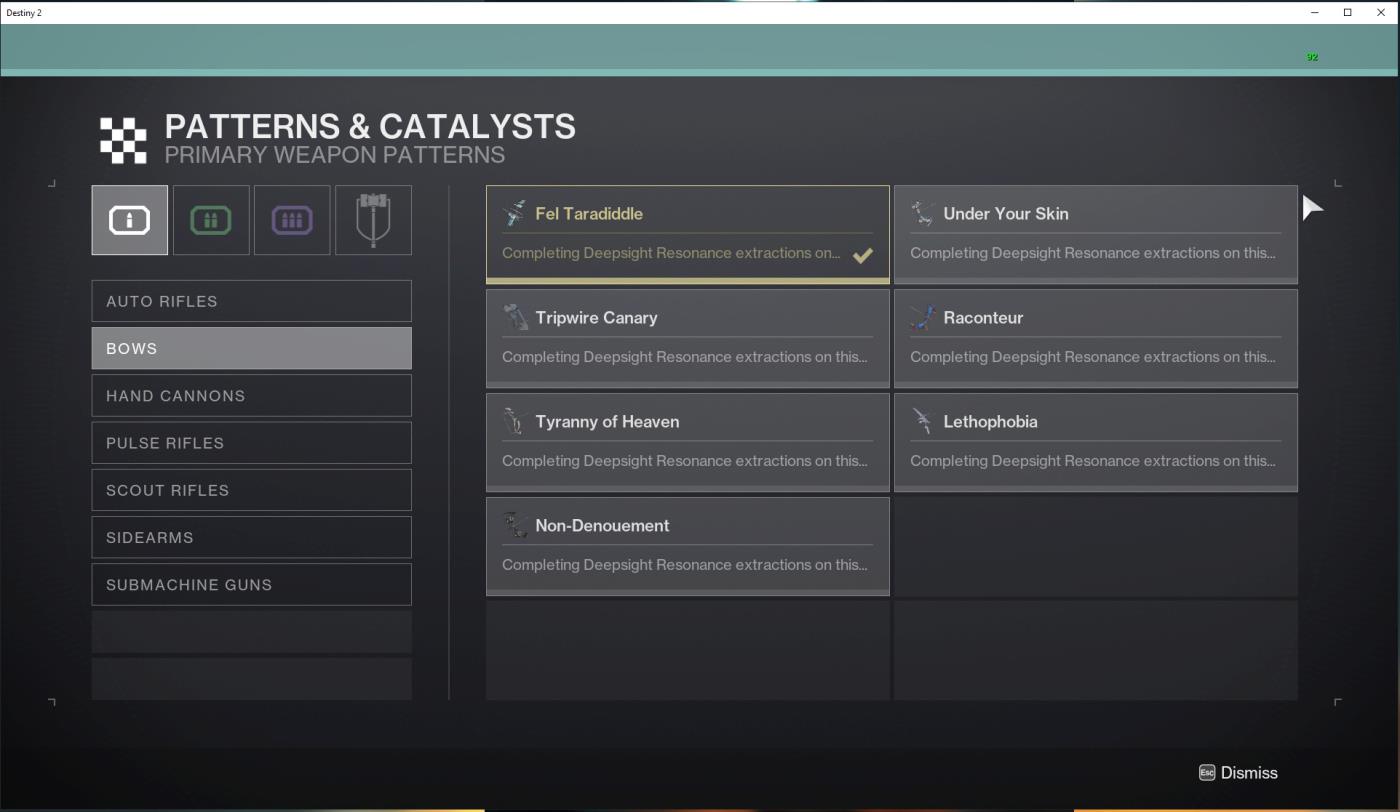This screenshot has width=1400, height=812.
Task: Minimize the Destiny 2 window
Action: click(x=1314, y=12)
